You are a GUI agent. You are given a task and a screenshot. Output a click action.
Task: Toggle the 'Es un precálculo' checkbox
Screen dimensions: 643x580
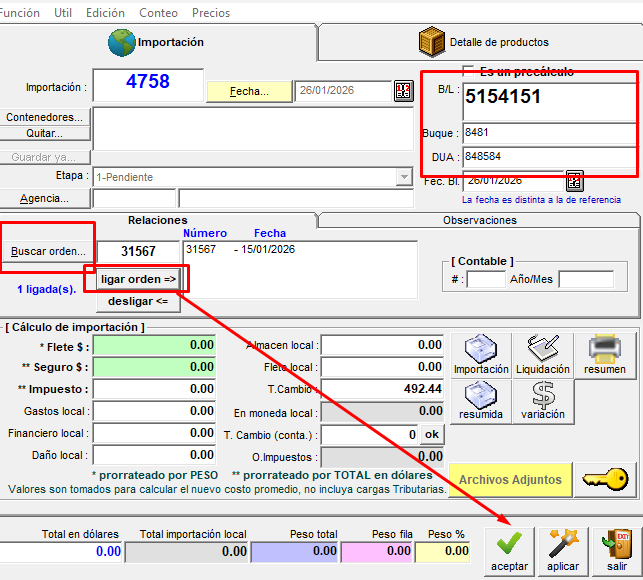pyautogui.click(x=468, y=71)
